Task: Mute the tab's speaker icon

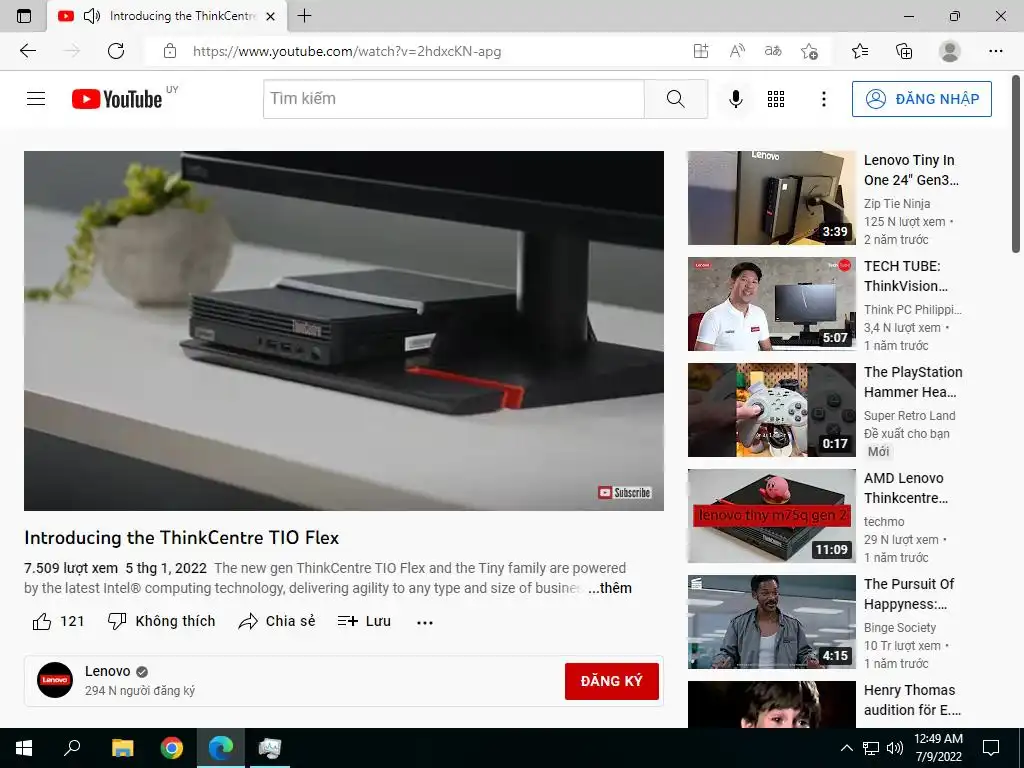Action: tap(91, 16)
